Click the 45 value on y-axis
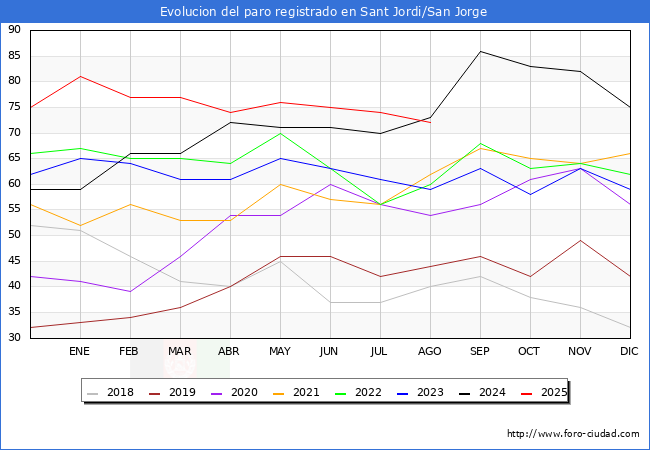 point(14,261)
